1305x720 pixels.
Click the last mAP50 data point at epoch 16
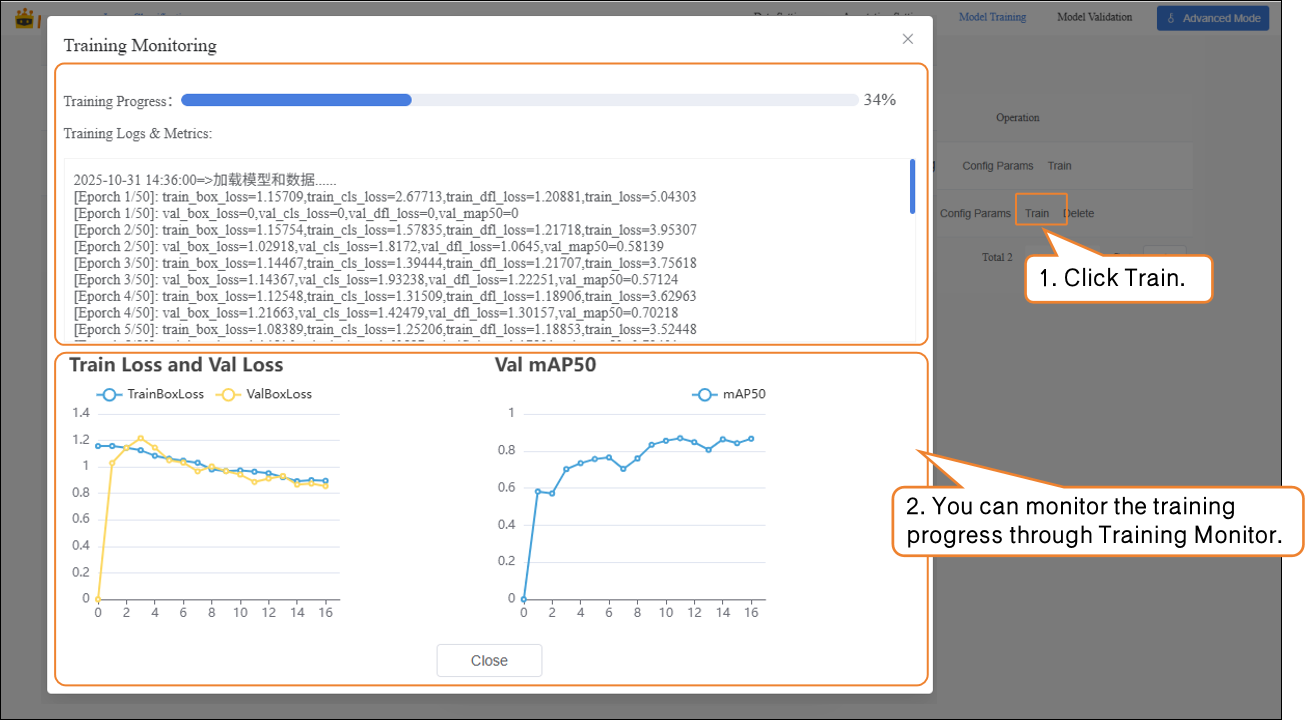click(x=751, y=438)
